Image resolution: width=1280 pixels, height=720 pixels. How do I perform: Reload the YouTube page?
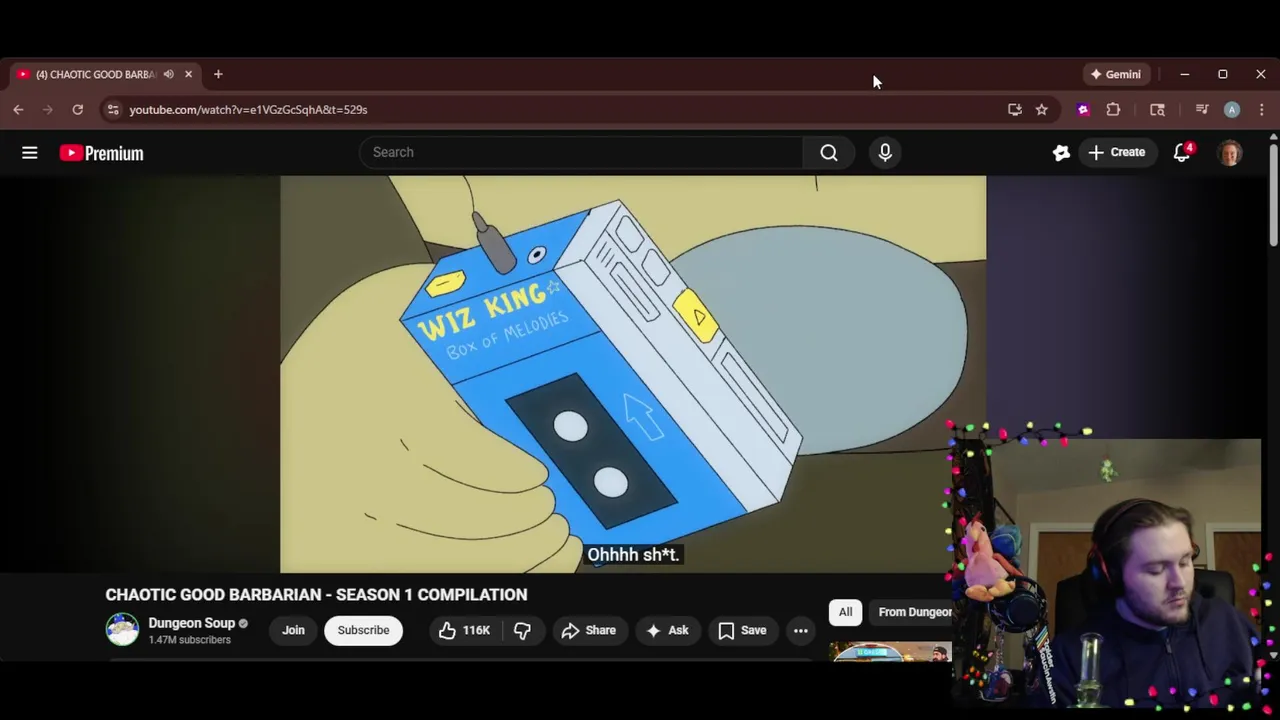(77, 110)
